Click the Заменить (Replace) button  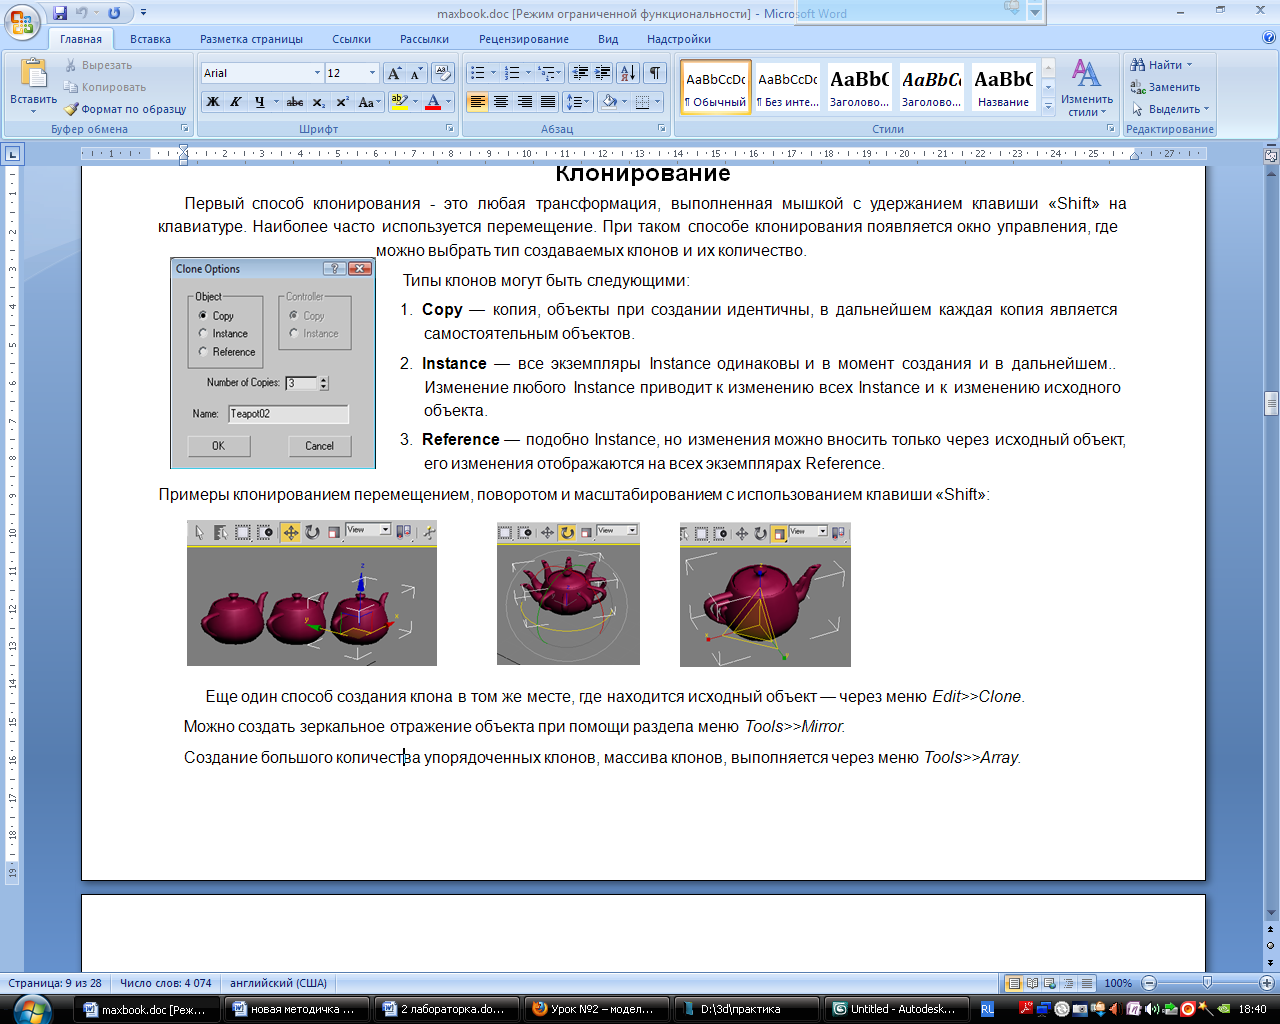click(1165, 87)
